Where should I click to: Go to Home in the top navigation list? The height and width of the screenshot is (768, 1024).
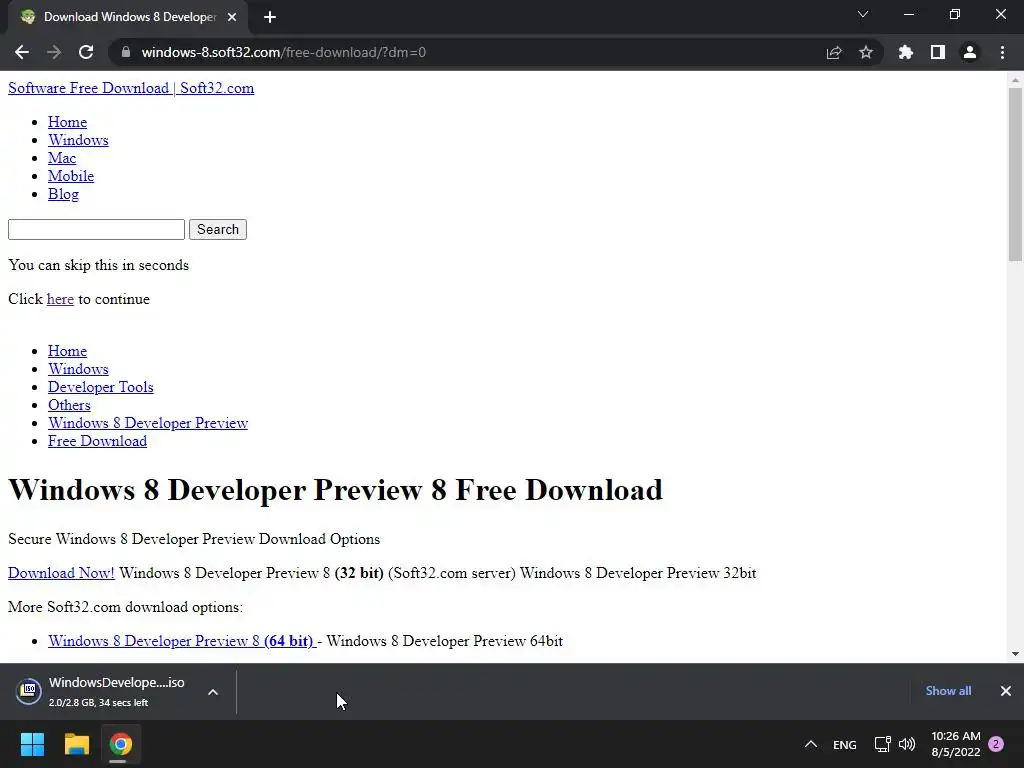67,122
